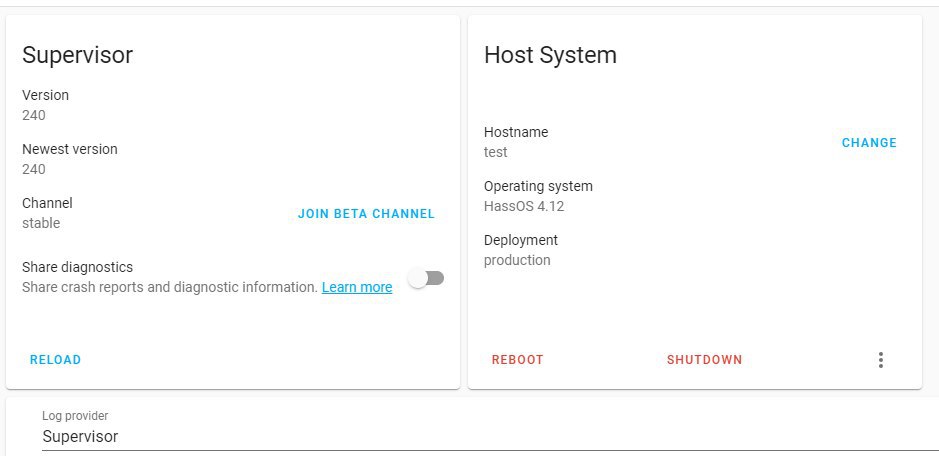Select the Host System card title
939x456 pixels.
550,55
